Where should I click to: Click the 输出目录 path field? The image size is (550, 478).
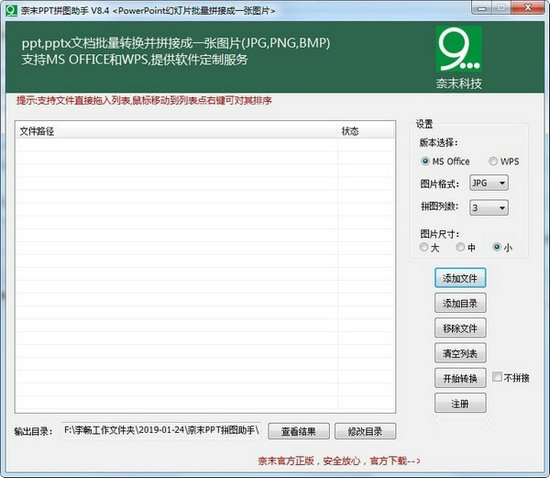click(162, 430)
